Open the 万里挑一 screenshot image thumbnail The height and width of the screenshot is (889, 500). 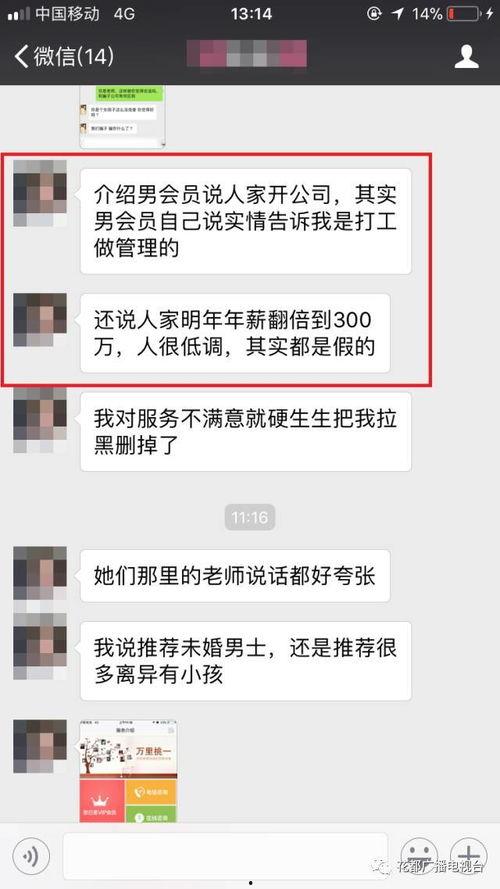[x=128, y=771]
